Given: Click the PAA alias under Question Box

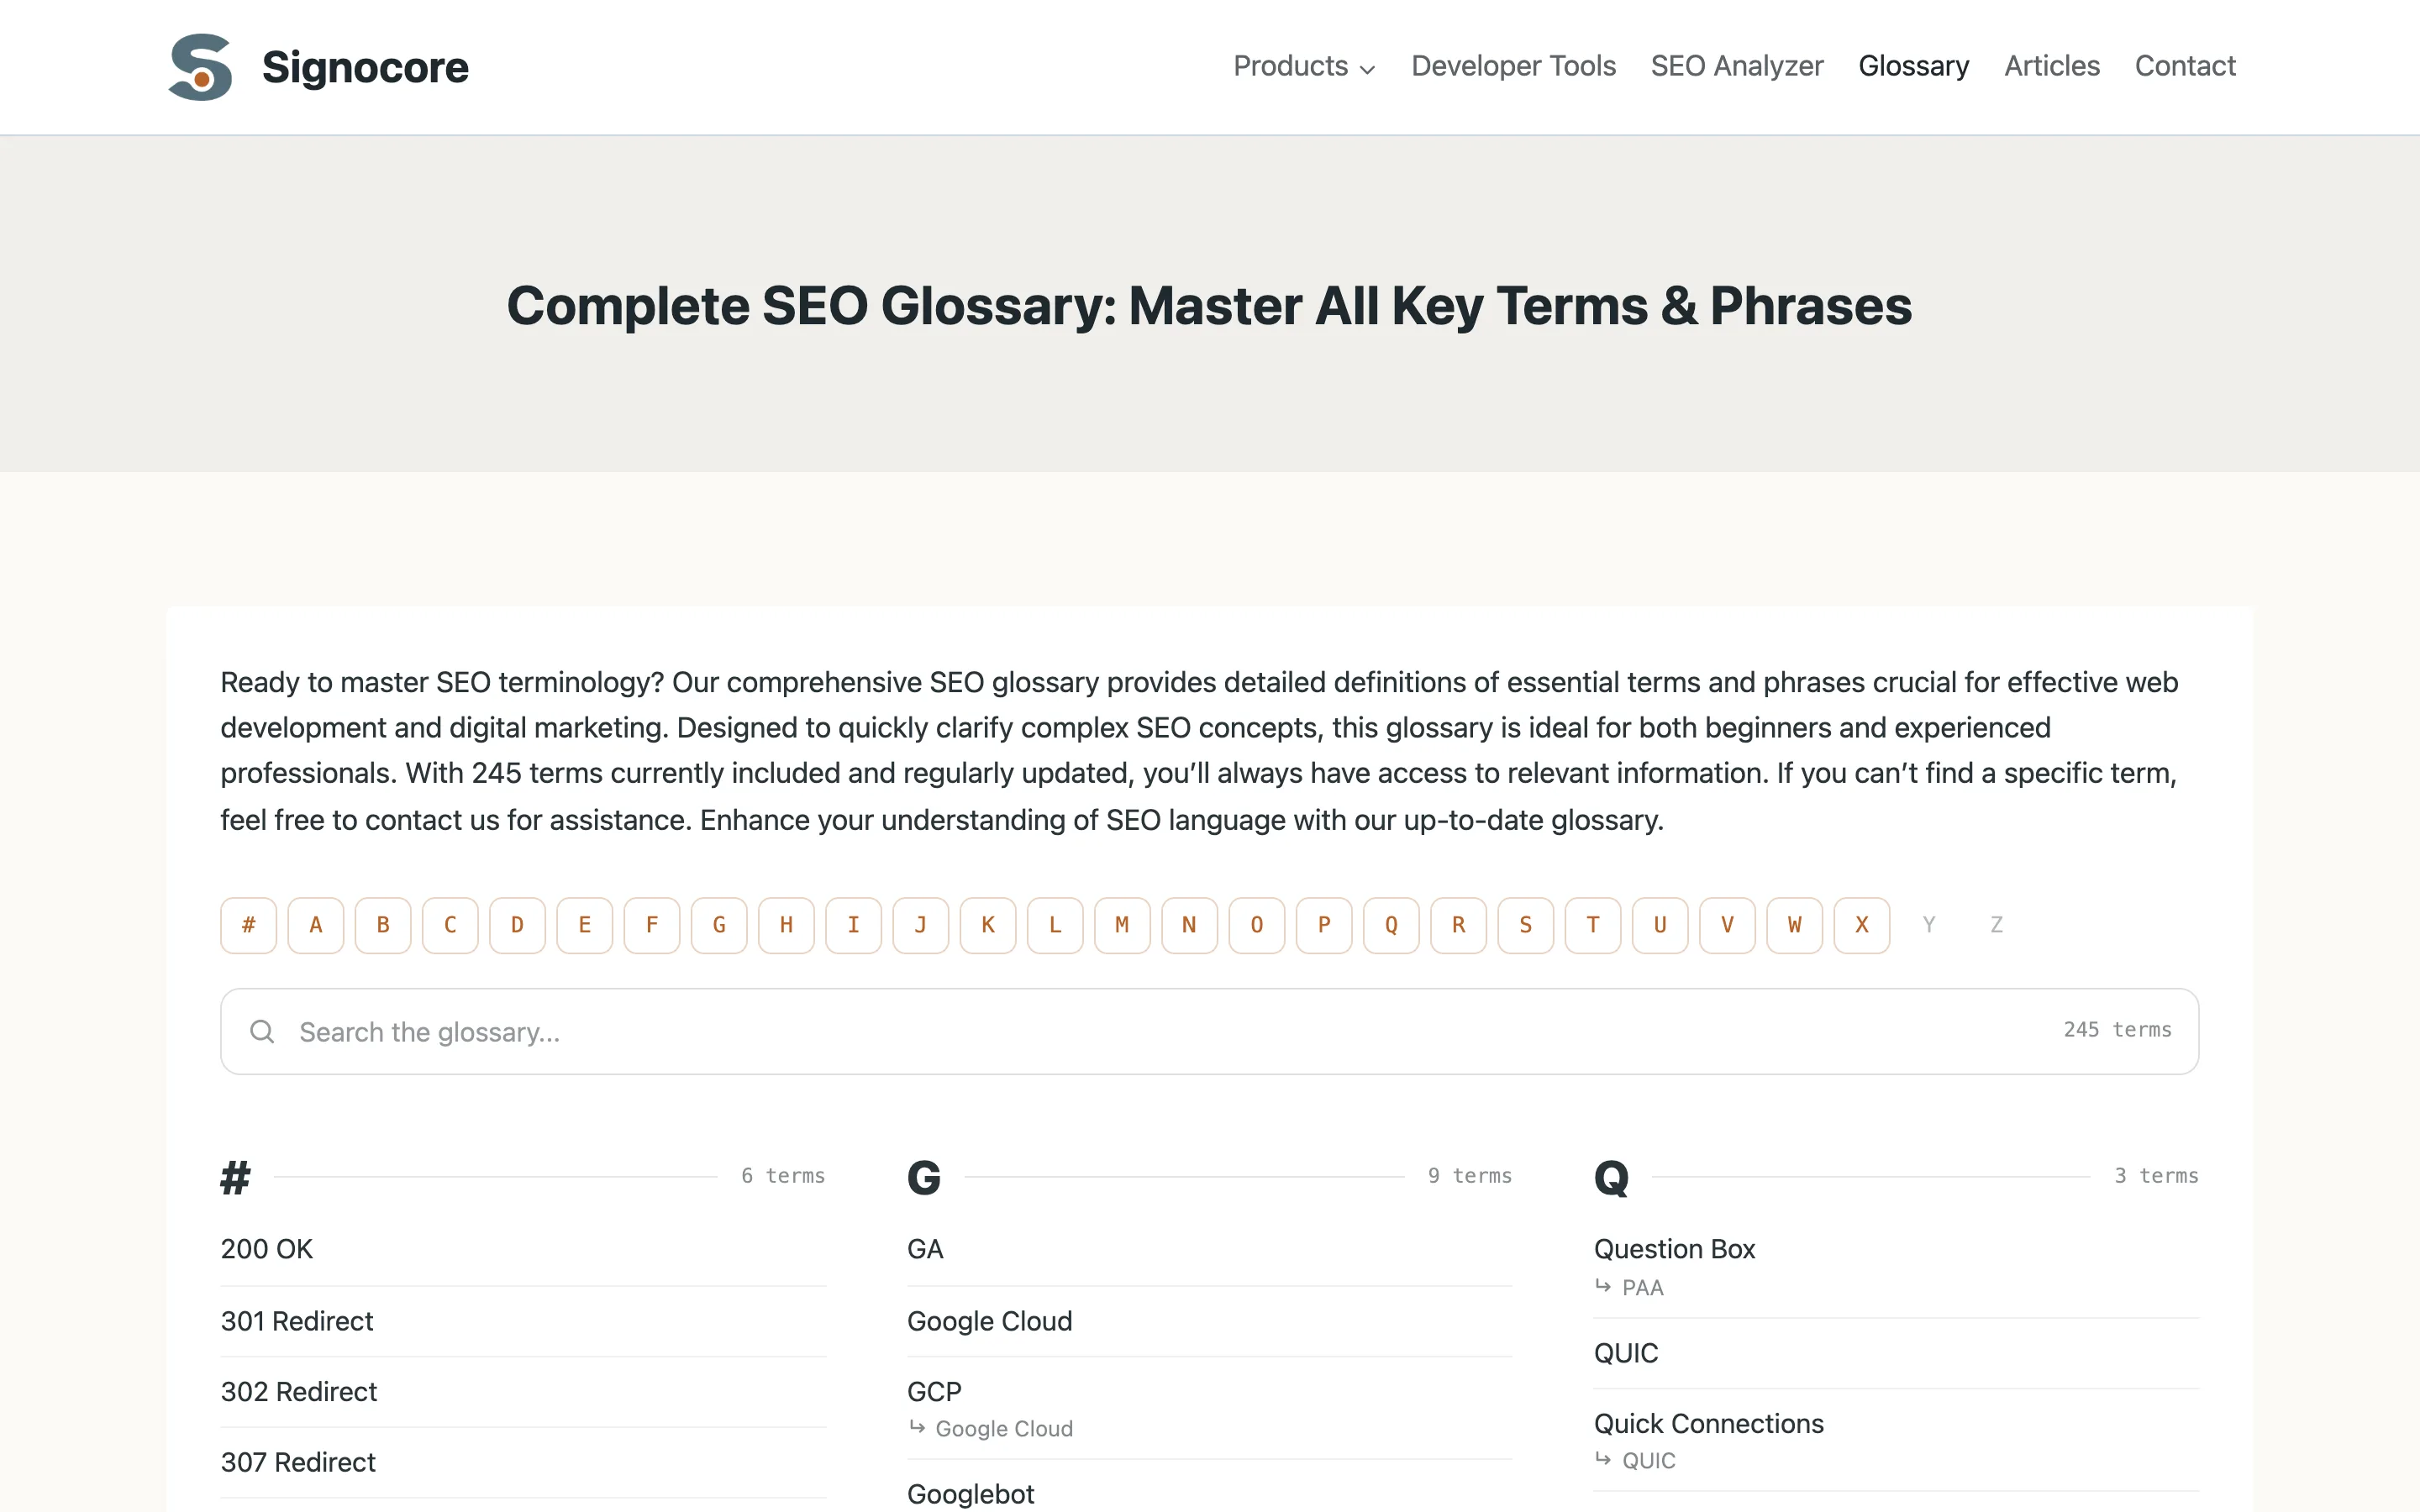Looking at the screenshot, I should click(1642, 1288).
